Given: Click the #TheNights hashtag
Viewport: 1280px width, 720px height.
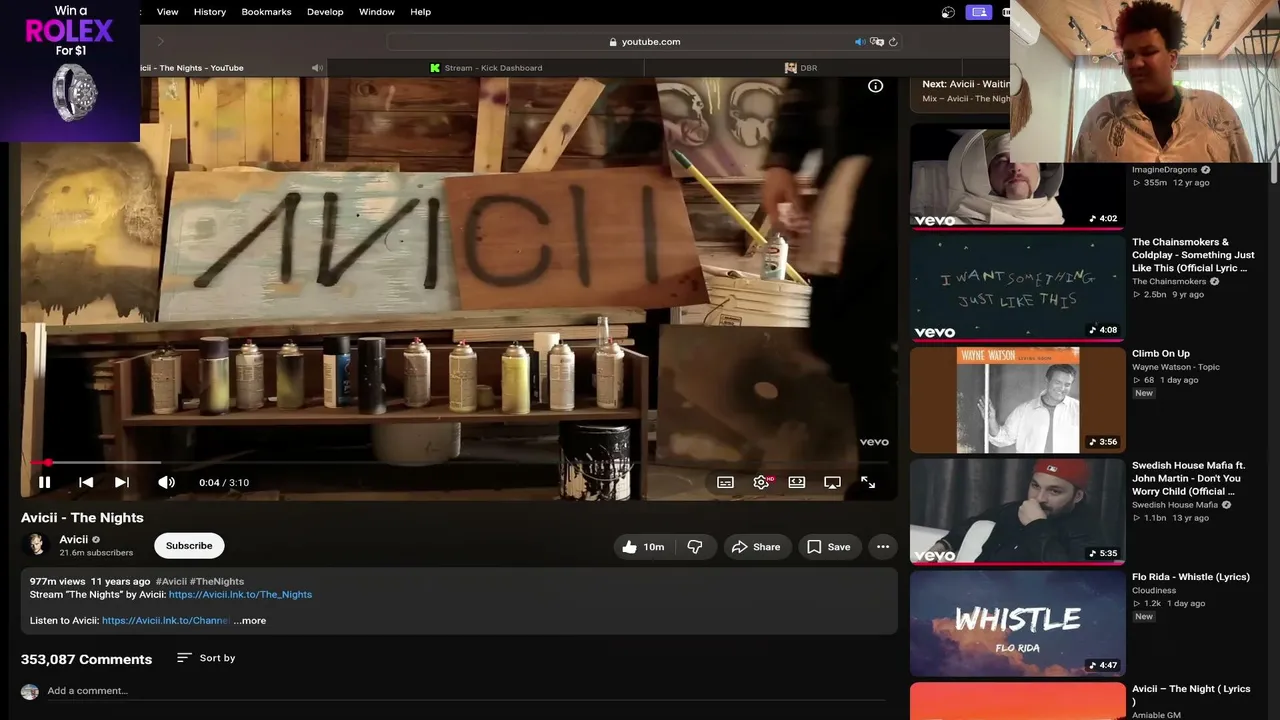Looking at the screenshot, I should click(x=217, y=581).
